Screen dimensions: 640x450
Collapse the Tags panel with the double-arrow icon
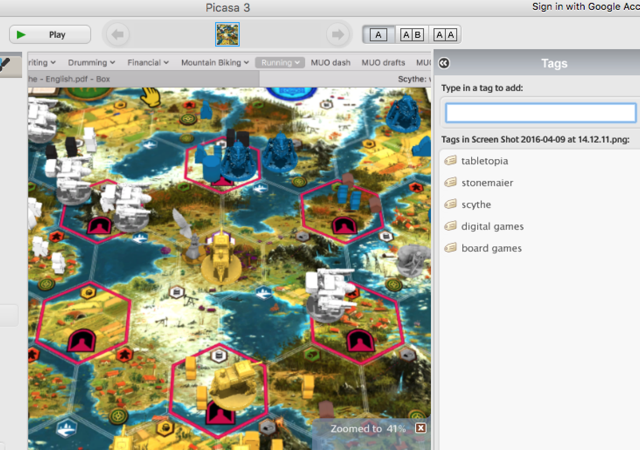point(444,63)
